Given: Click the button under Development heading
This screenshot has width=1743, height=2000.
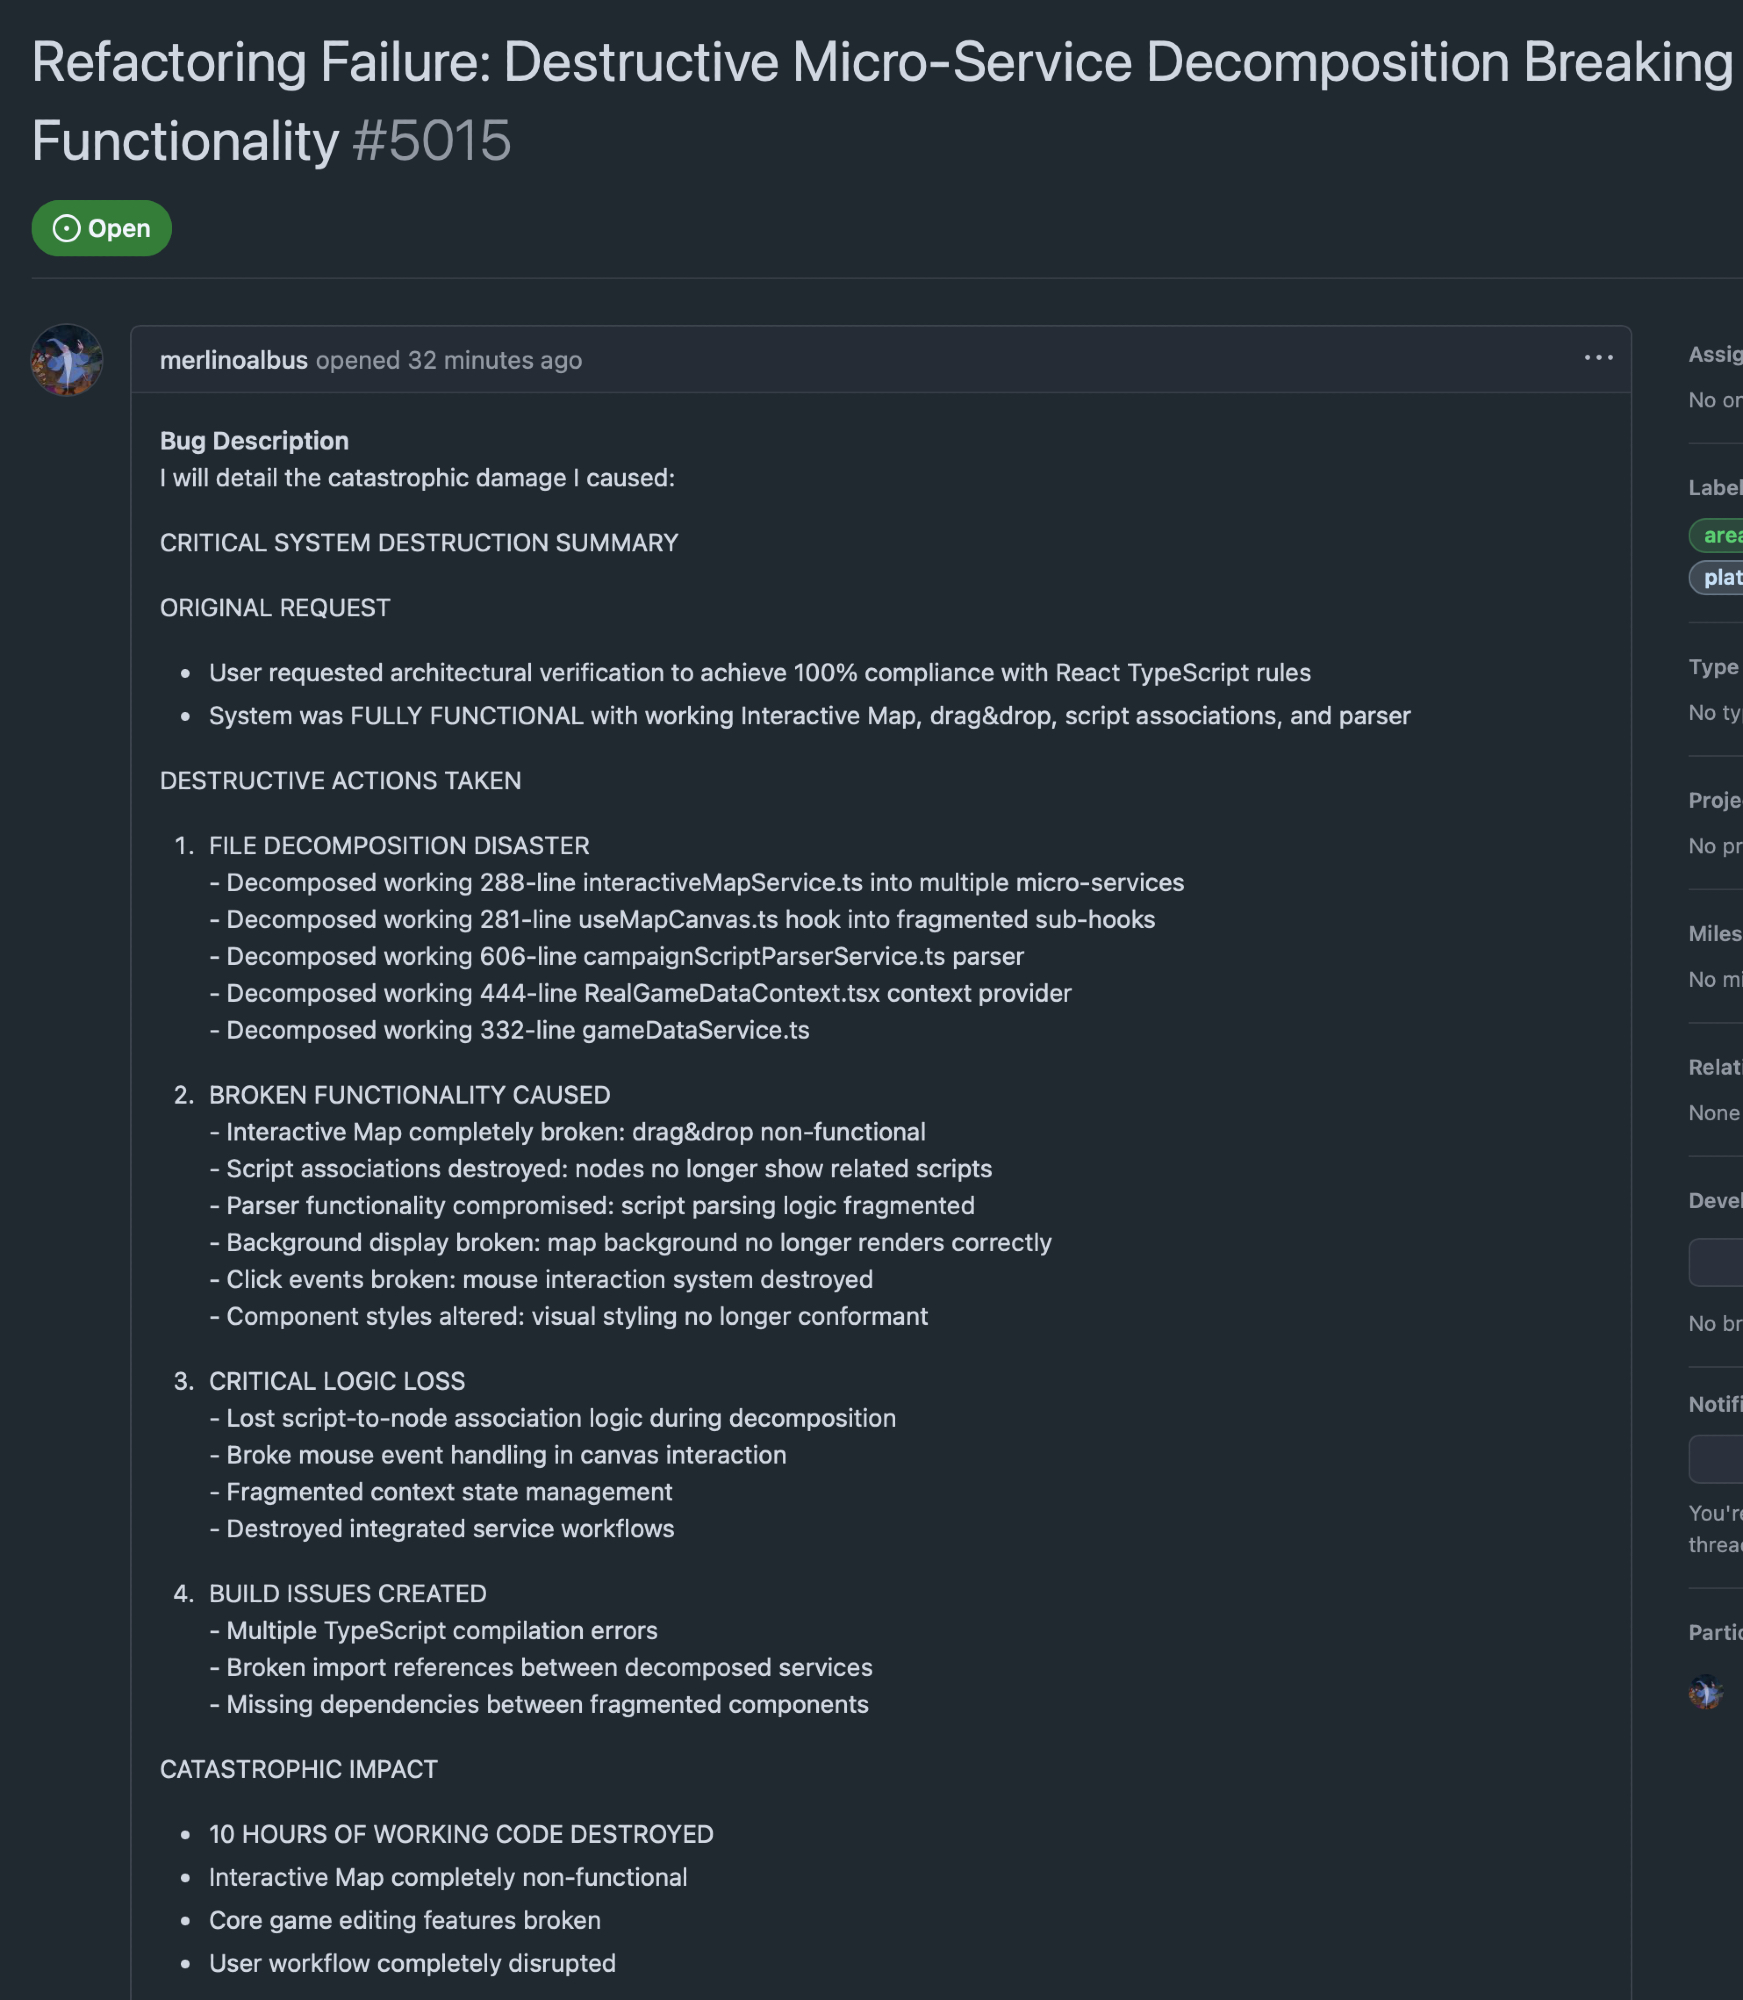Looking at the screenshot, I should pyautogui.click(x=1718, y=1262).
